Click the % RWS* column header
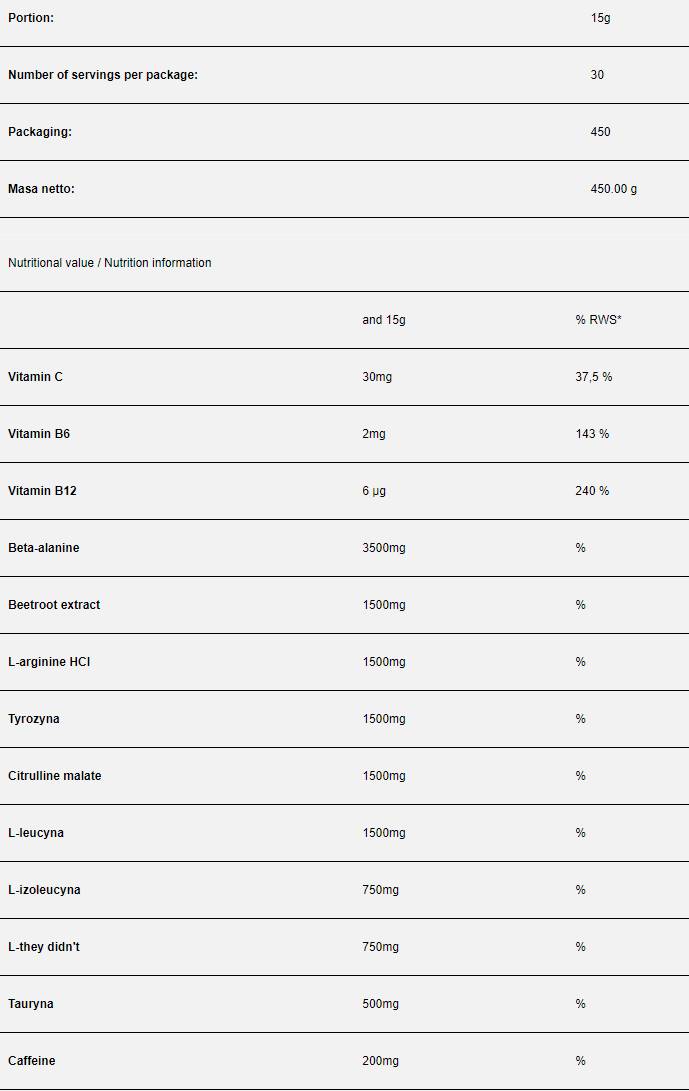 click(598, 320)
